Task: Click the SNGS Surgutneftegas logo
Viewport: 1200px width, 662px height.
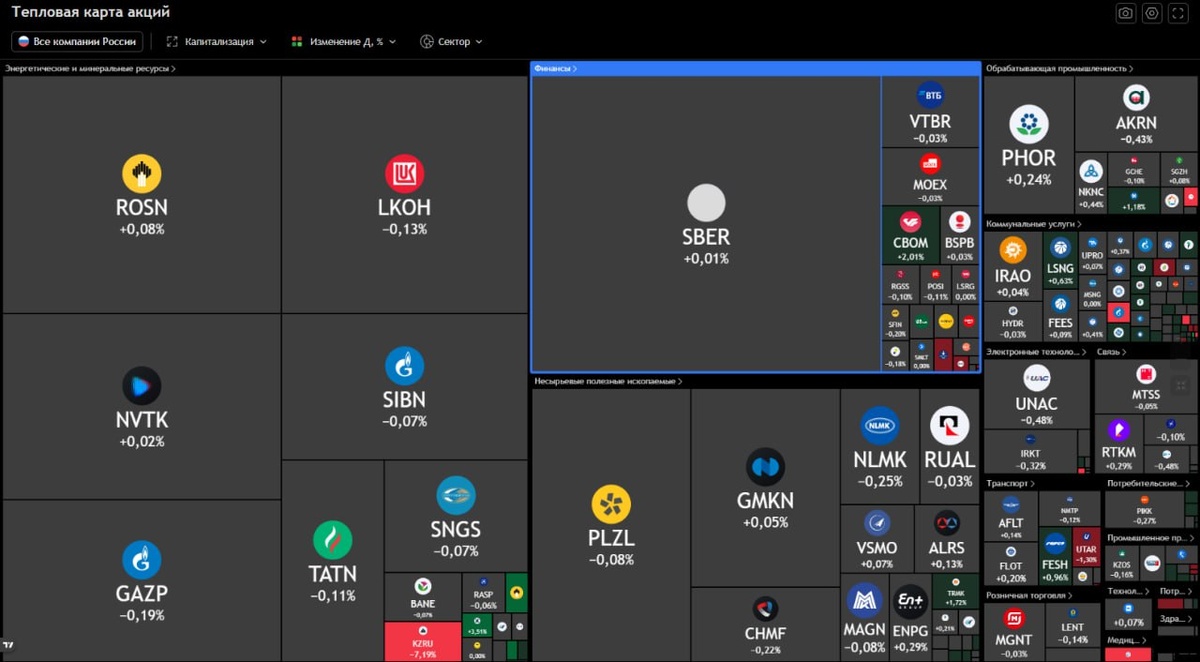Action: pos(456,496)
